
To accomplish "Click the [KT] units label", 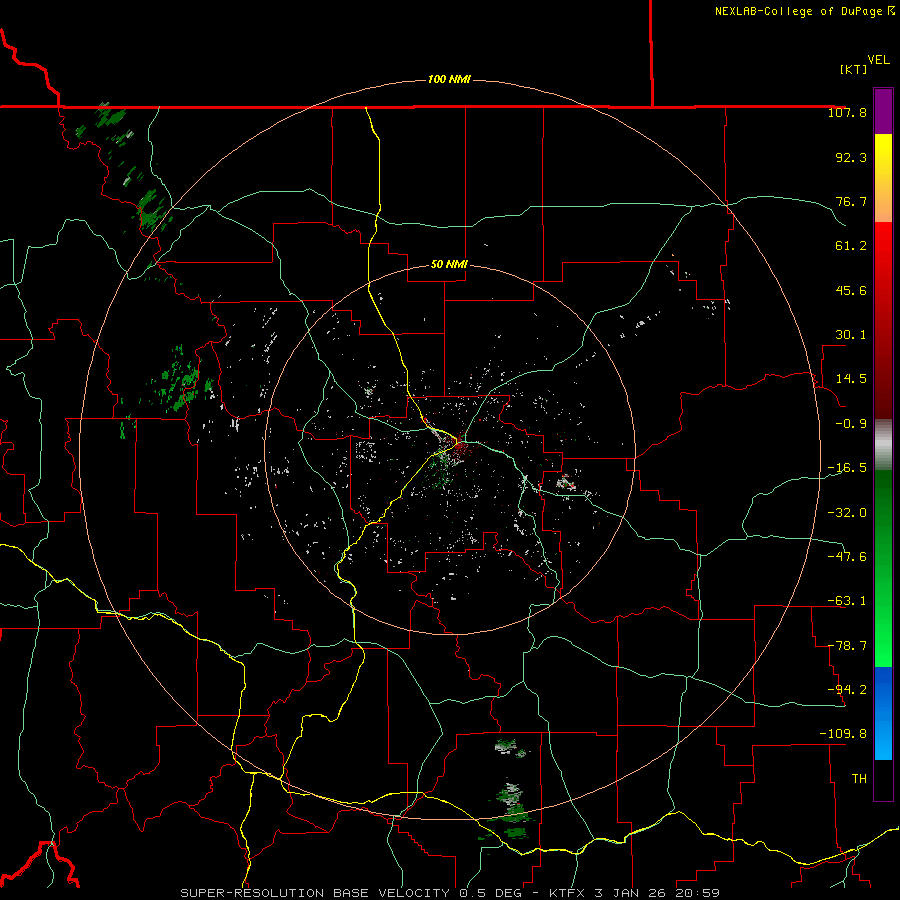I will (x=854, y=69).
